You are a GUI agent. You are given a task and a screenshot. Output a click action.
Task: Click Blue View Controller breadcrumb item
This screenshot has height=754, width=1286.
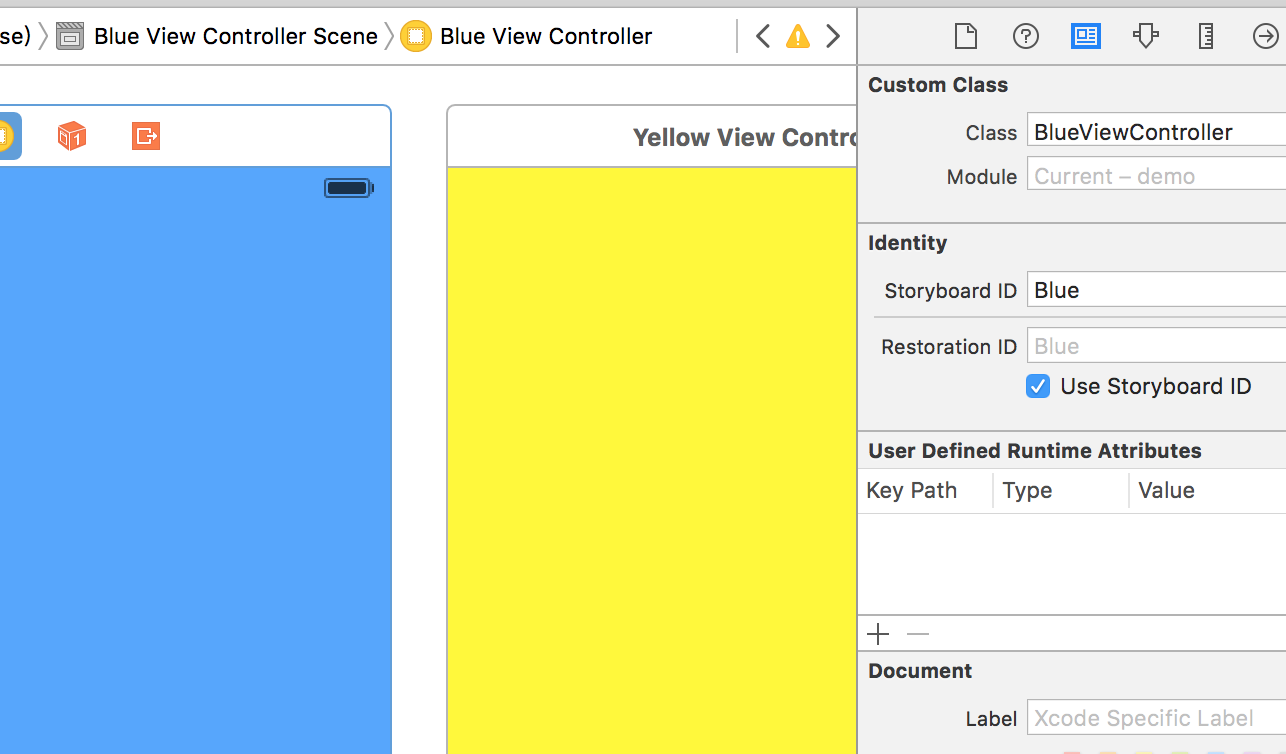(546, 37)
